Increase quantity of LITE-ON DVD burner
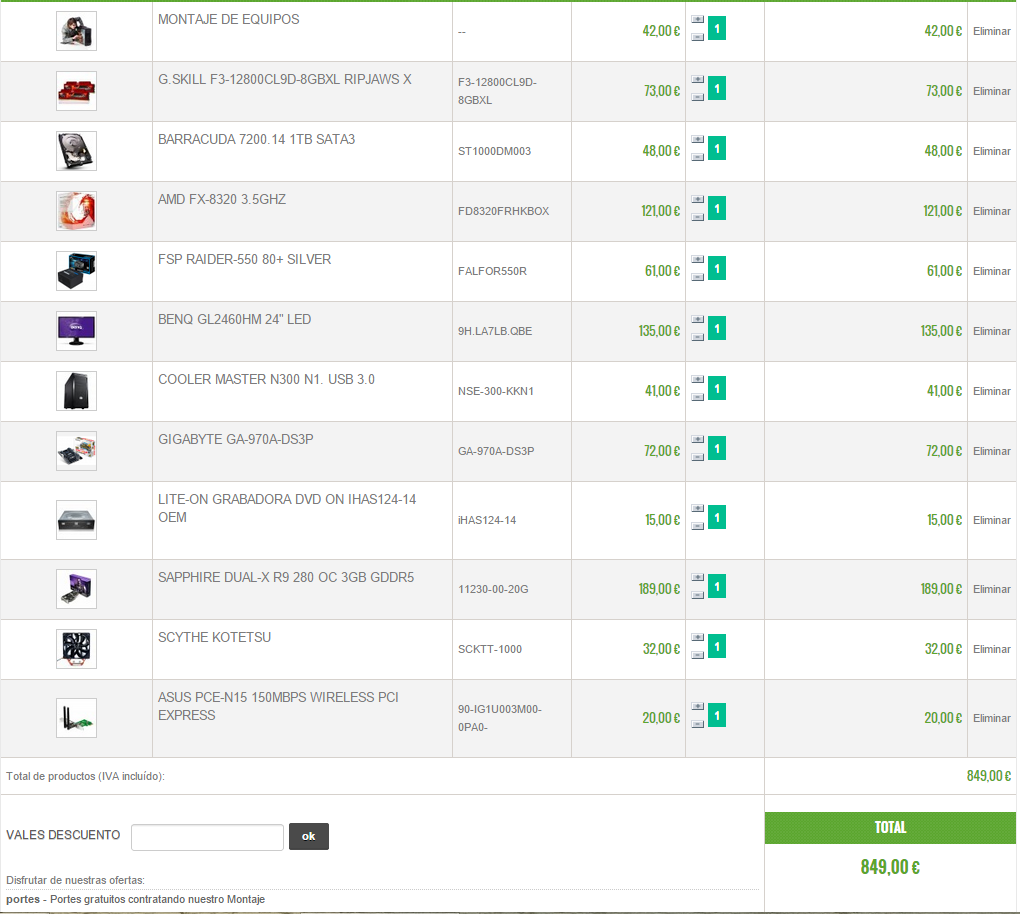The height and width of the screenshot is (914, 1020). 697,507
